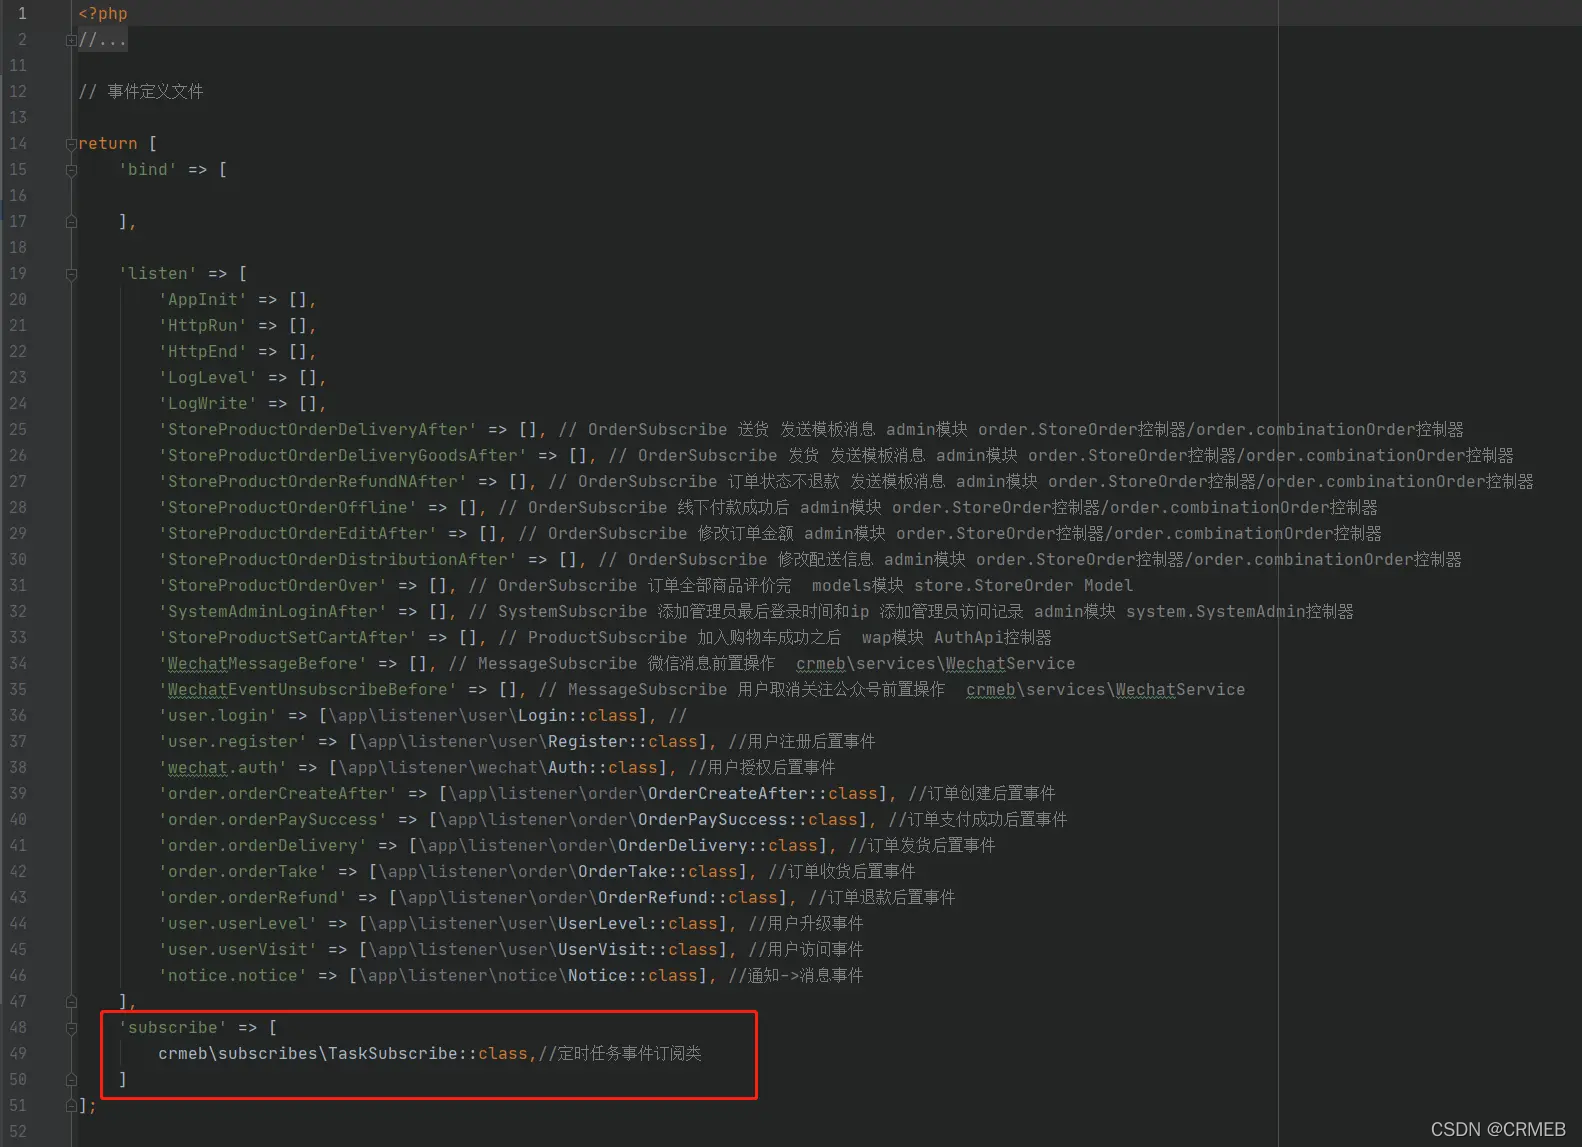The width and height of the screenshot is (1582, 1147).
Task: Click the fold end marker on line 50
Action: (71, 1080)
